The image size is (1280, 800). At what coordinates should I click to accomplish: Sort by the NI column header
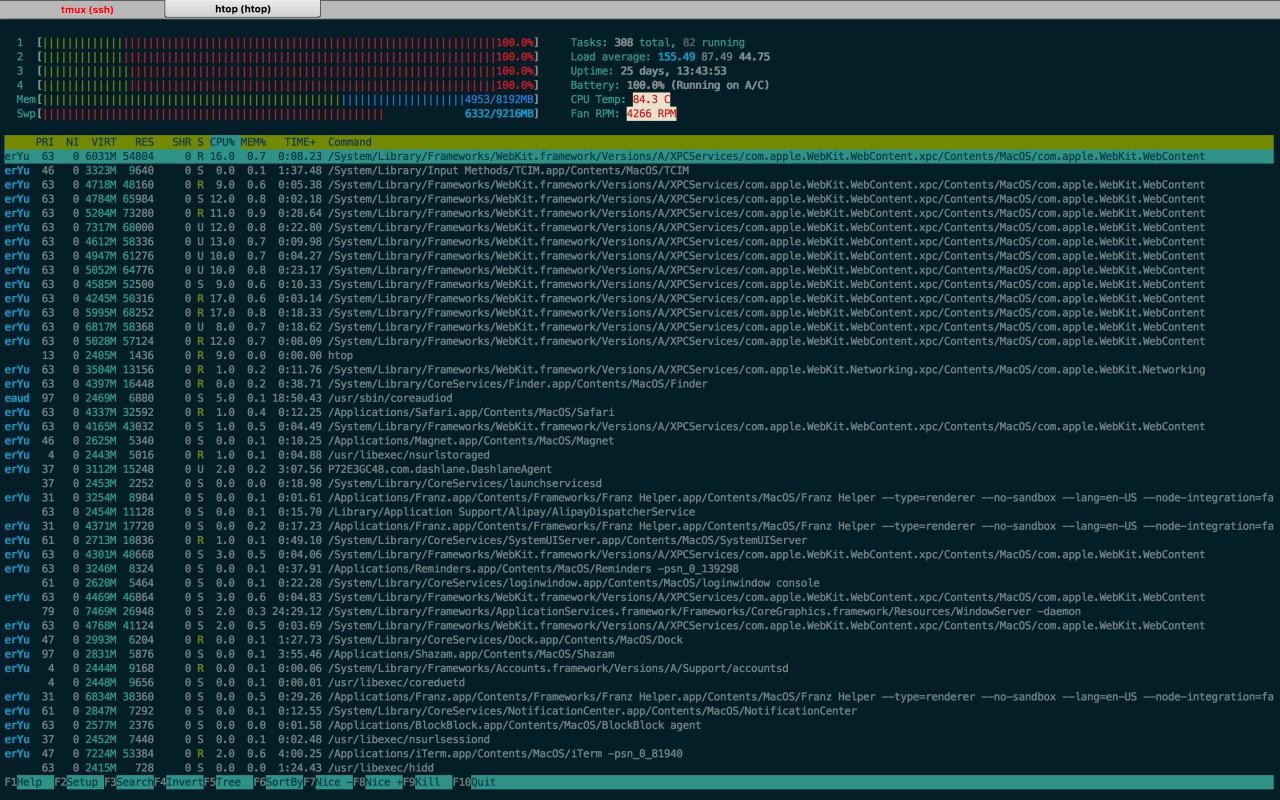[x=72, y=142]
